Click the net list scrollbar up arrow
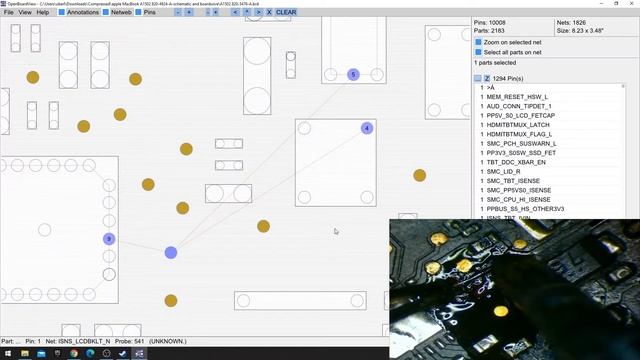 click(623, 86)
